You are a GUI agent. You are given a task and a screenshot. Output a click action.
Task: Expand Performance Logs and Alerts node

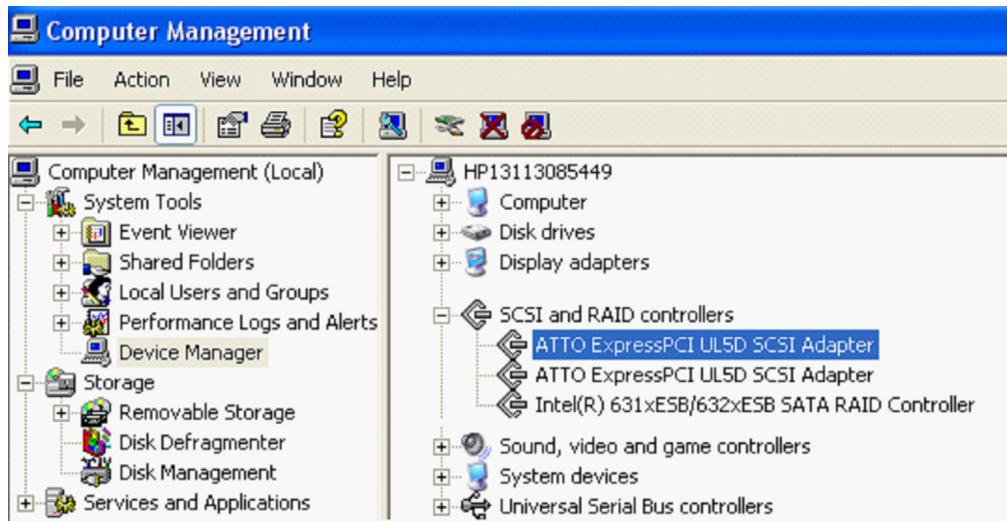pos(61,322)
